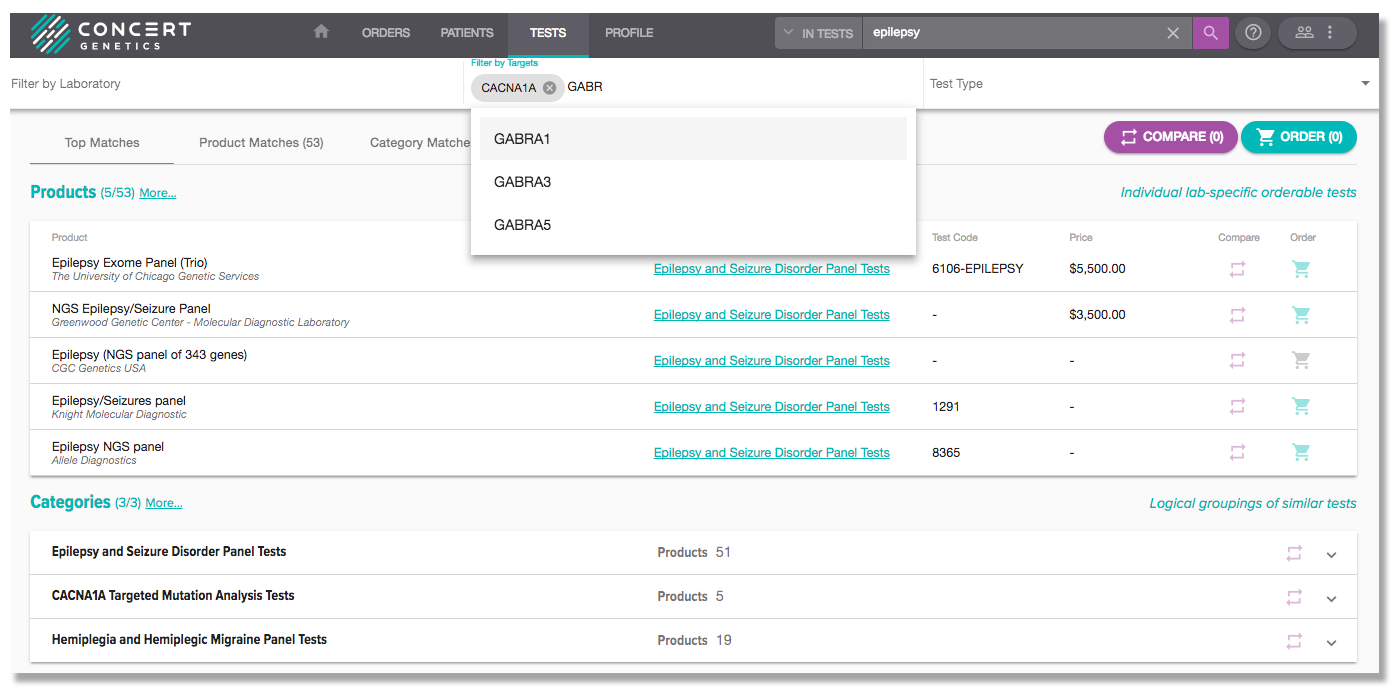Remove the CACNA1A target chip
1400x700 pixels.
point(549,88)
